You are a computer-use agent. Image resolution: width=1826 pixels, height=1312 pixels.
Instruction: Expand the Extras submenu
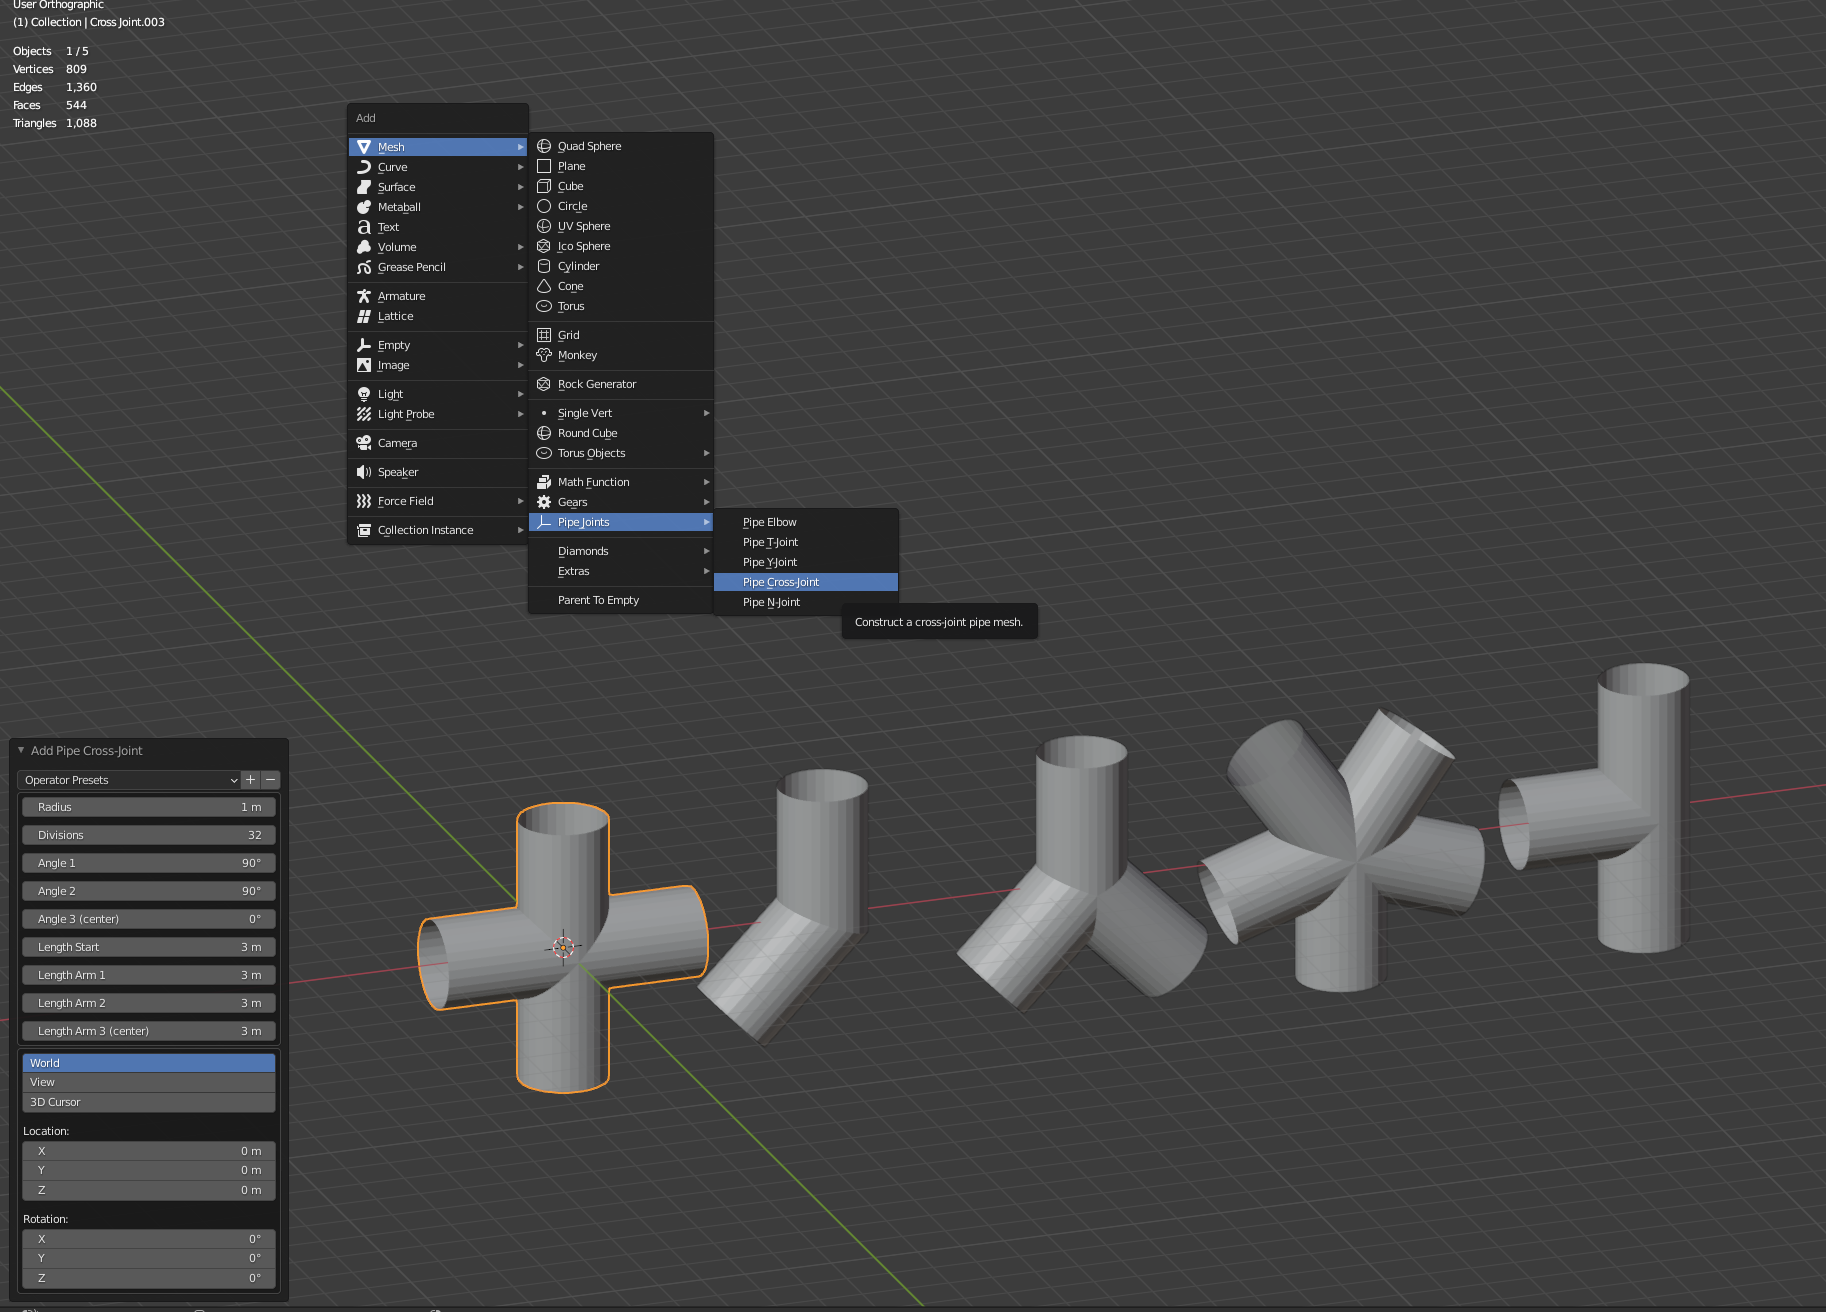(x=621, y=571)
